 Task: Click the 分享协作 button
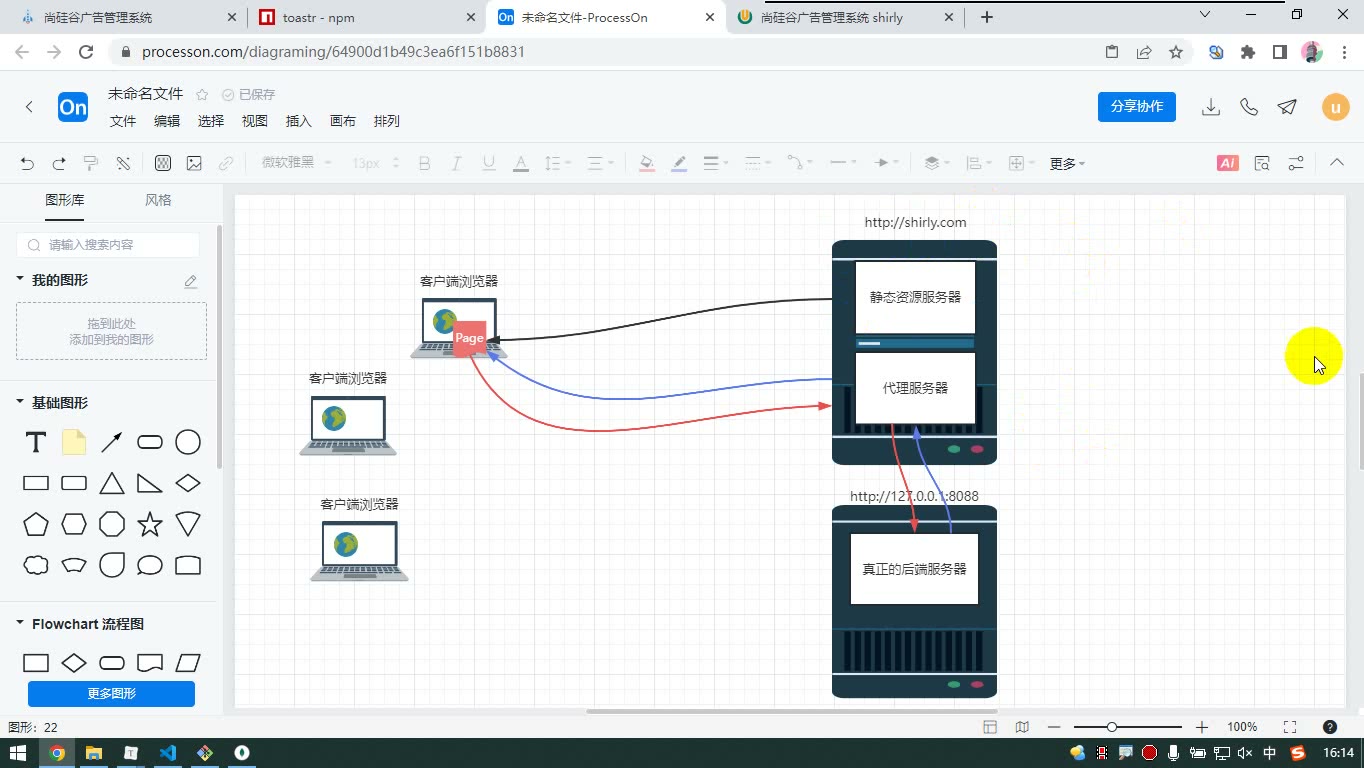pyautogui.click(x=1137, y=107)
